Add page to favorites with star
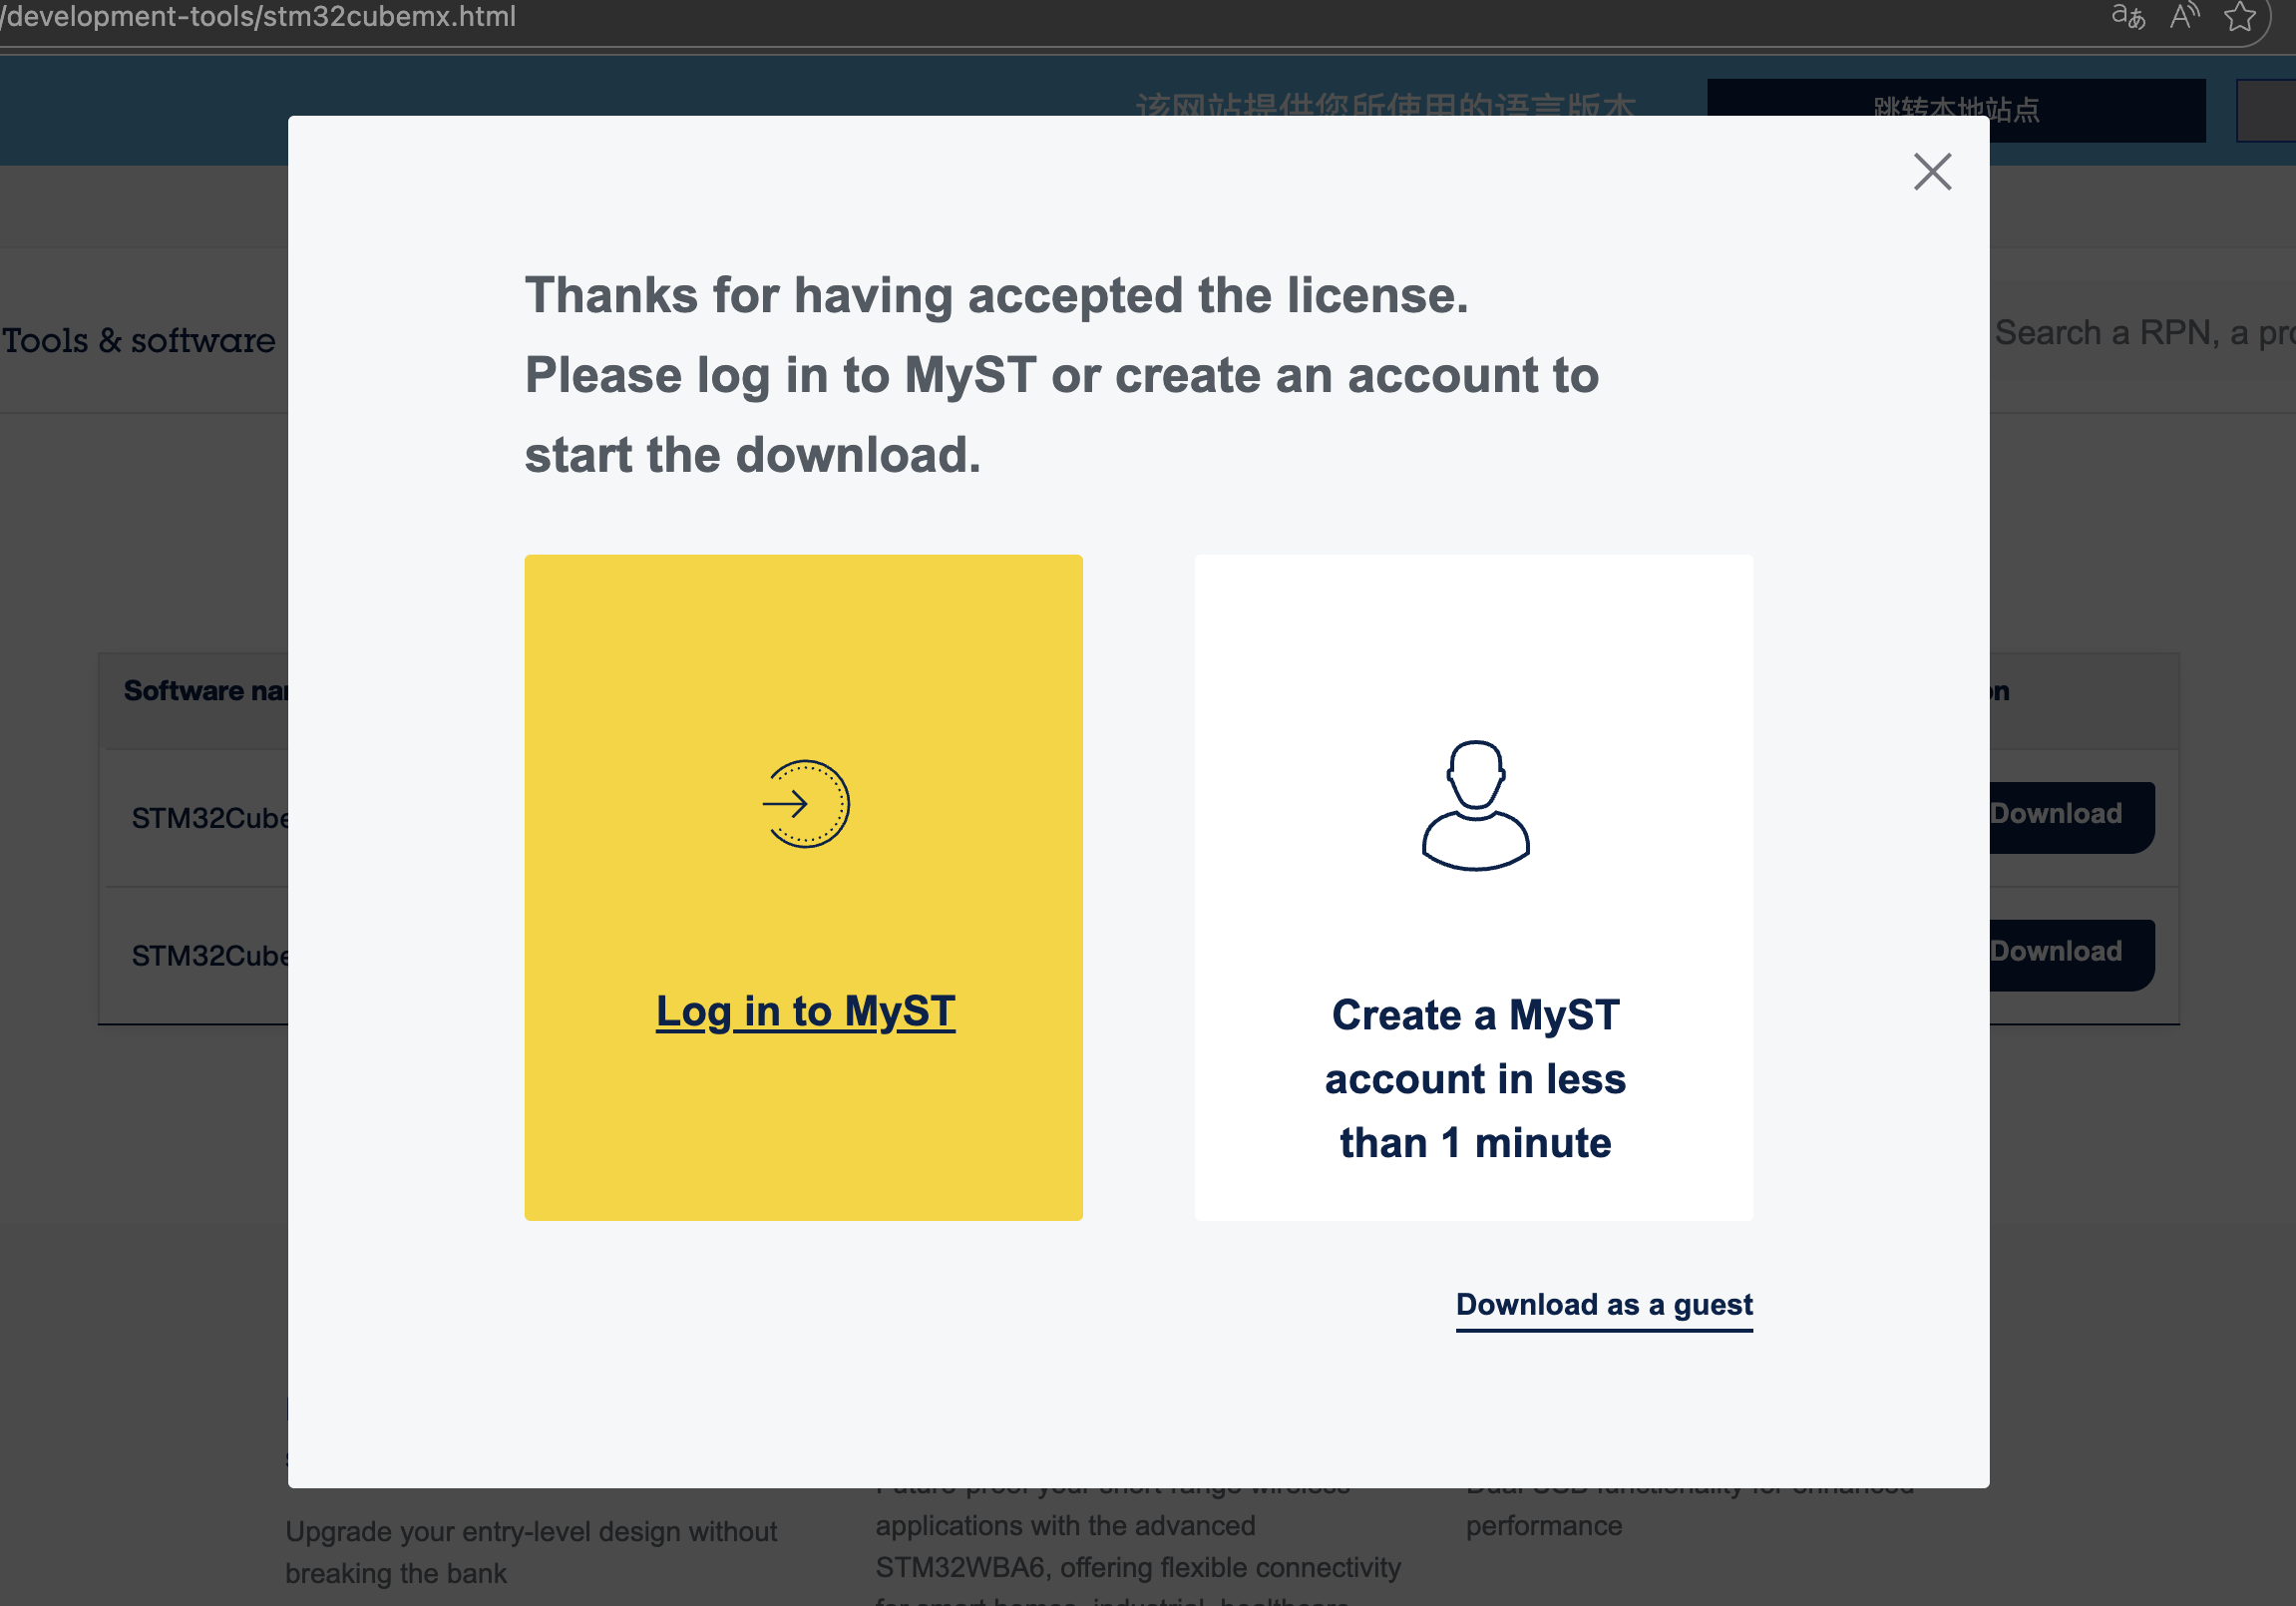This screenshot has width=2296, height=1606. point(2239,17)
